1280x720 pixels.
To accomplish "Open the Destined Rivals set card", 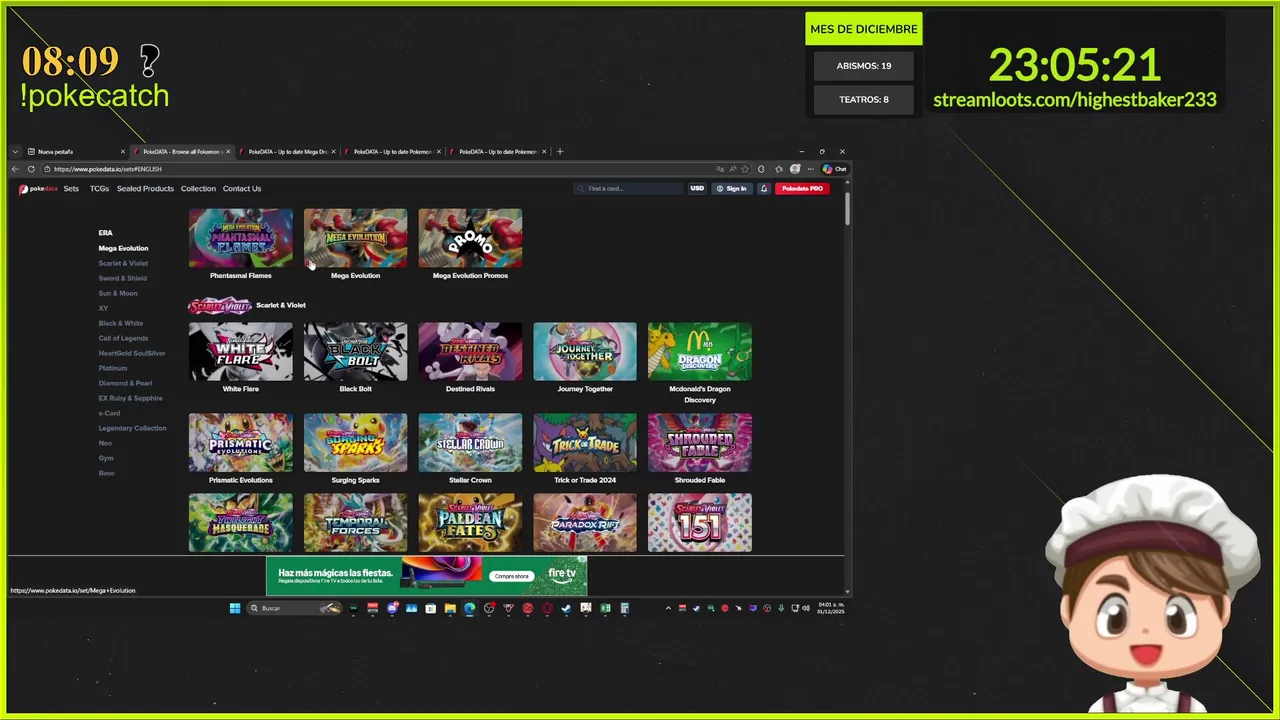I will pyautogui.click(x=470, y=351).
